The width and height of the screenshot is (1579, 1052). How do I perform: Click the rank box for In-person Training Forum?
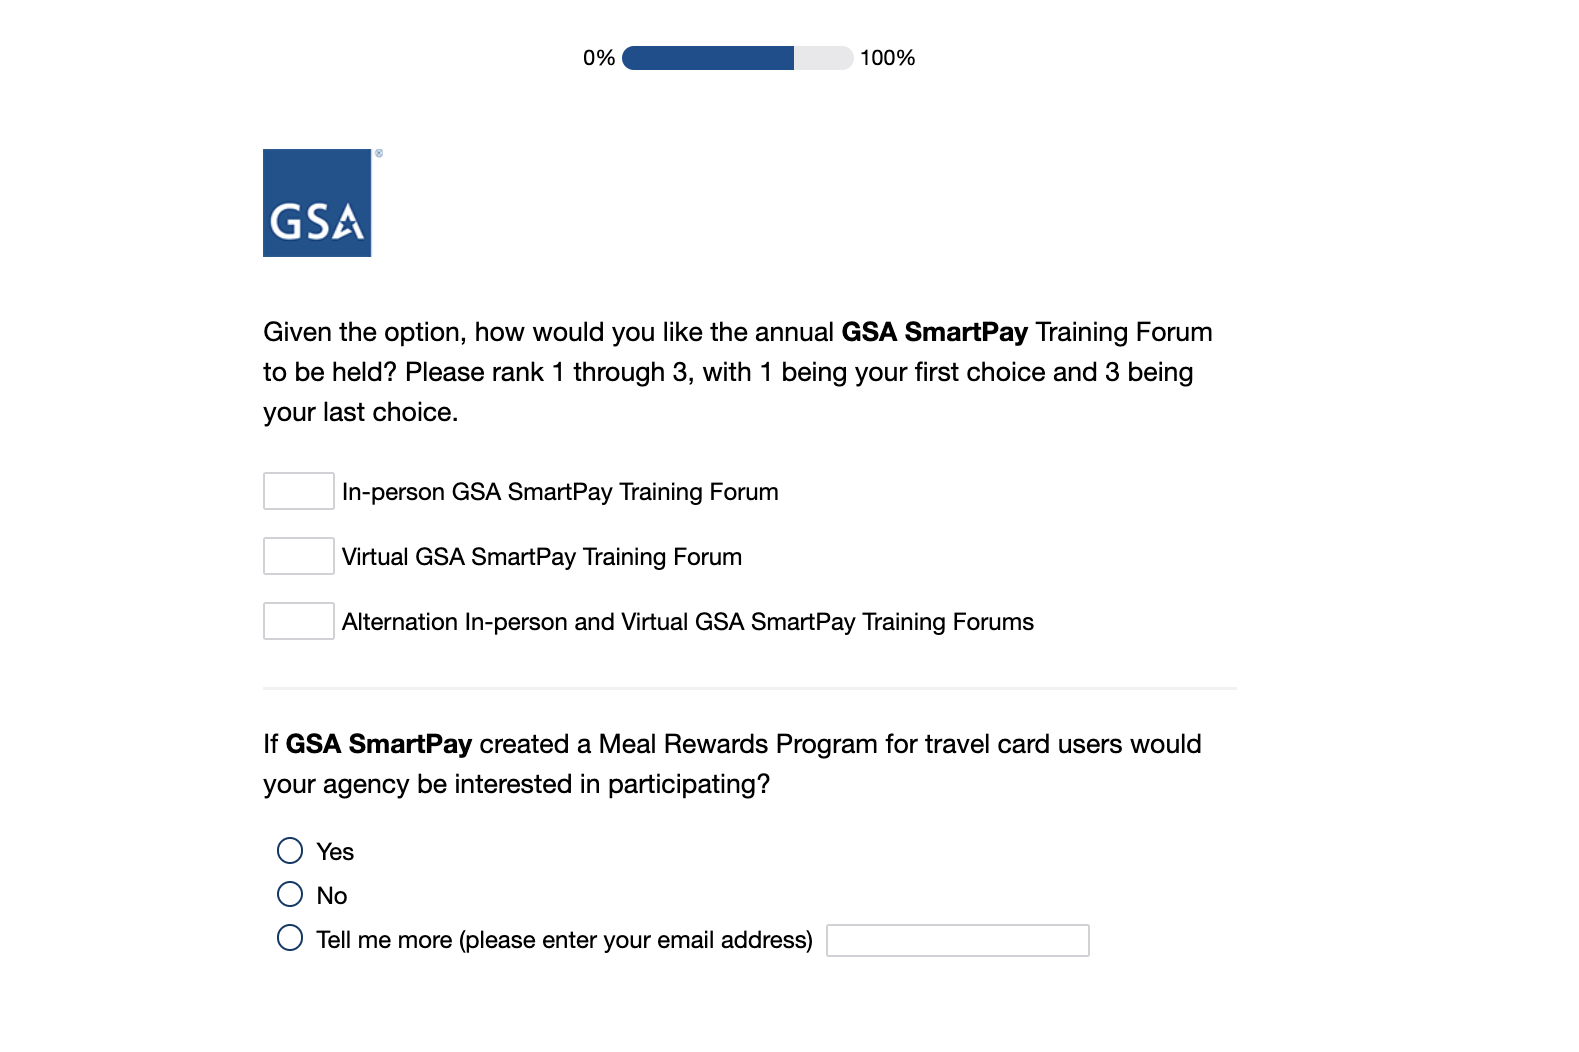tap(298, 491)
